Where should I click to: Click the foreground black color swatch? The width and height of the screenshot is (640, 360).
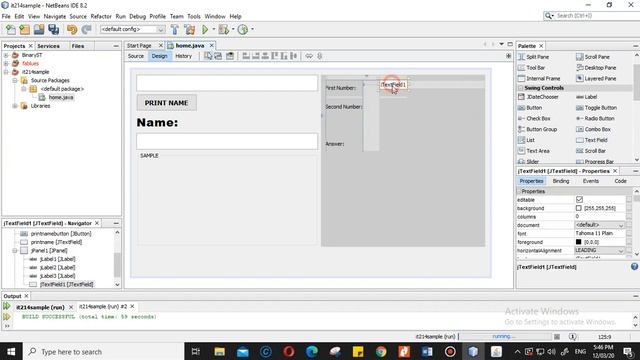click(x=578, y=242)
